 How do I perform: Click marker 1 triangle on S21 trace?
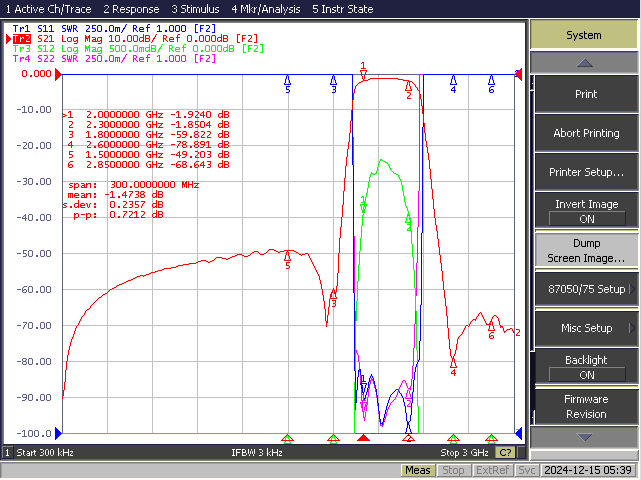363,74
